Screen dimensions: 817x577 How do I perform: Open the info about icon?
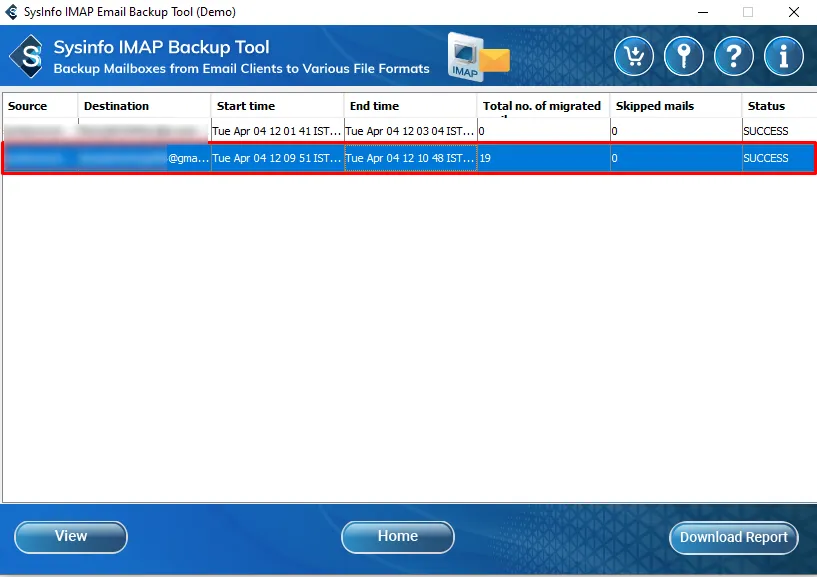point(784,57)
